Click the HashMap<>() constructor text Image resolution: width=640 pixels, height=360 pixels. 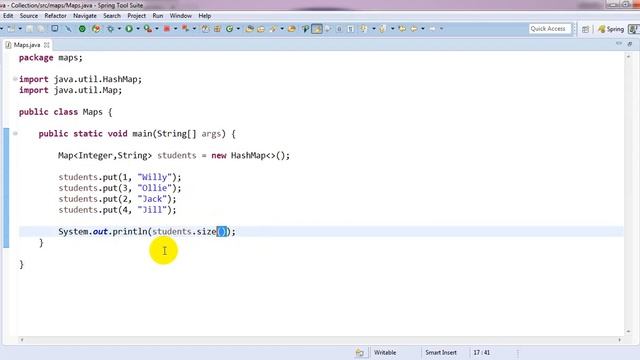pos(258,156)
